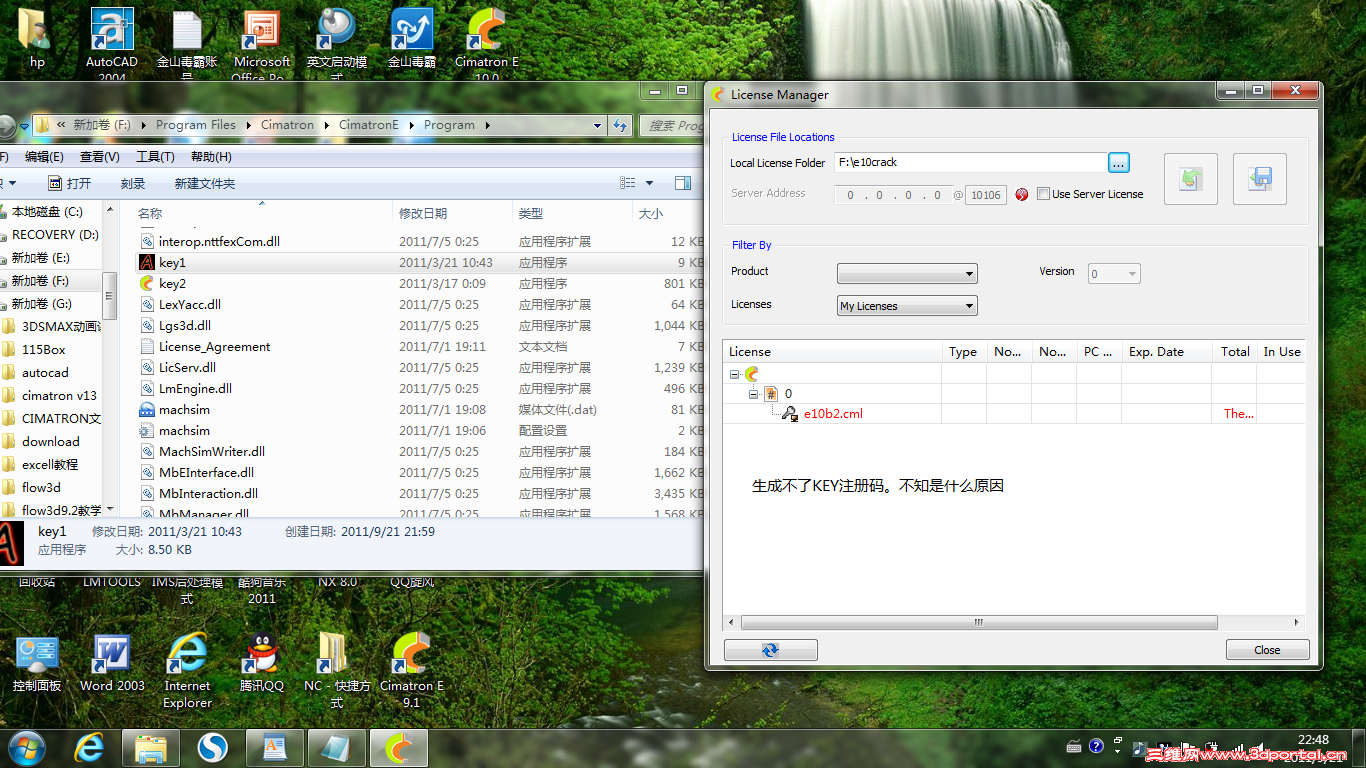The width and height of the screenshot is (1366, 768).
Task: Open the Licenses filter dropdown
Action: [x=907, y=306]
